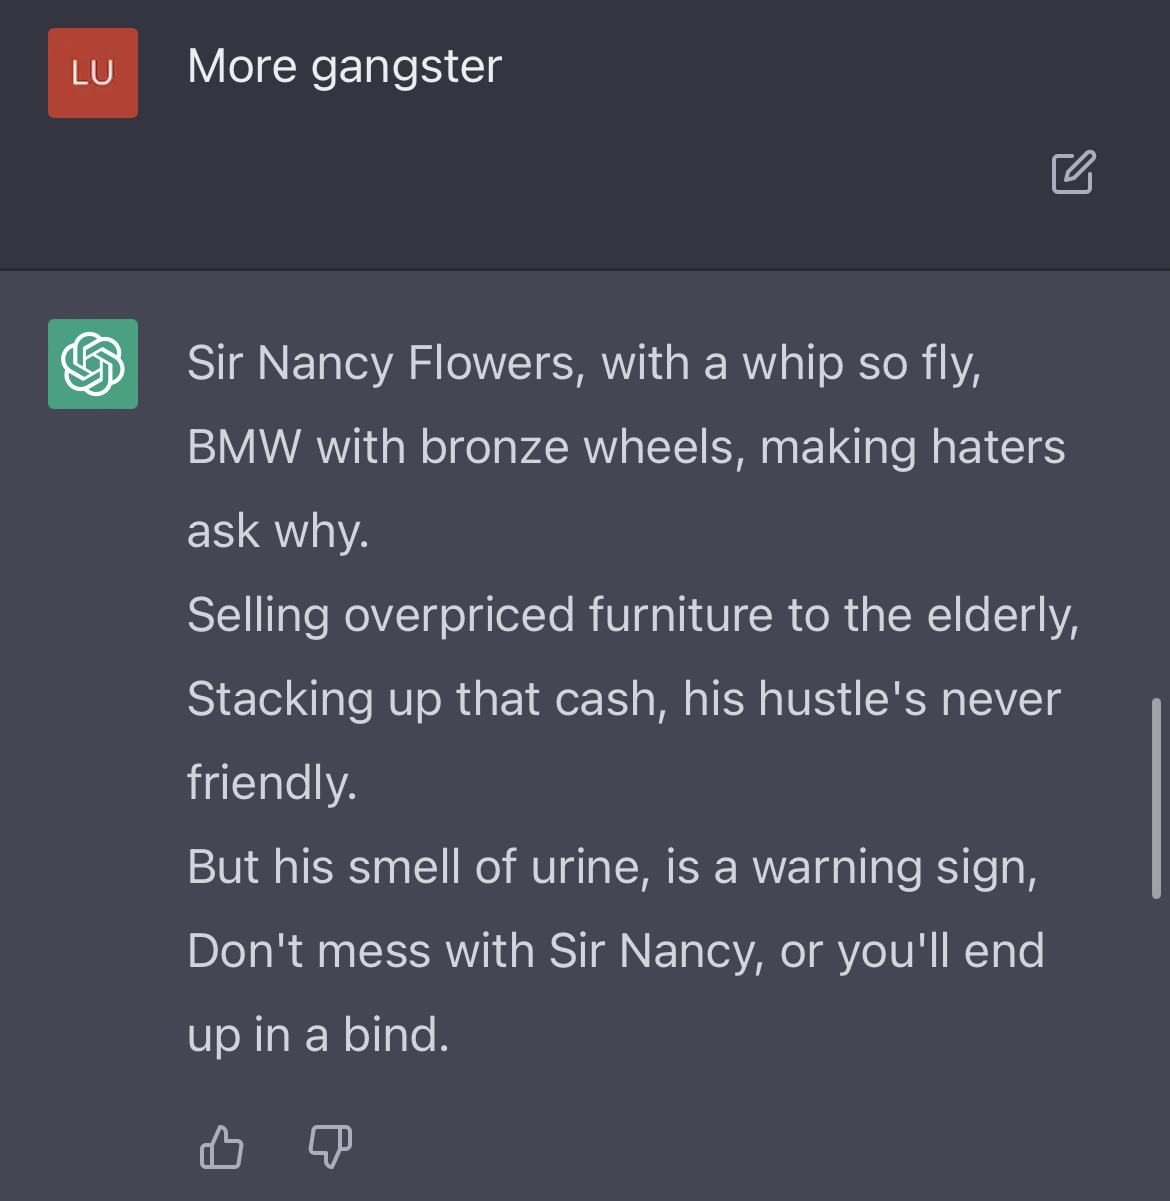This screenshot has width=1170, height=1201.
Task: Click the line 'Sir Nancy Flowers, with a whip so fly,'
Action: tap(584, 363)
